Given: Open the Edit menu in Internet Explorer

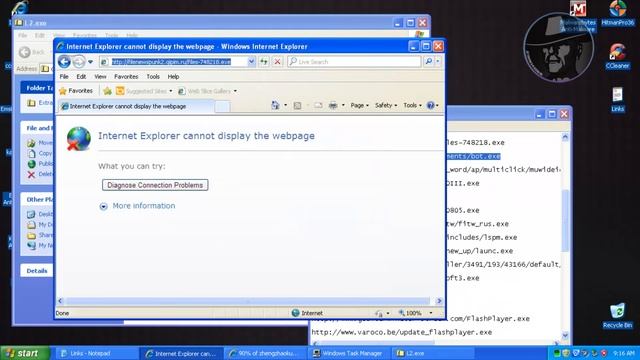Looking at the screenshot, I should tap(81, 77).
